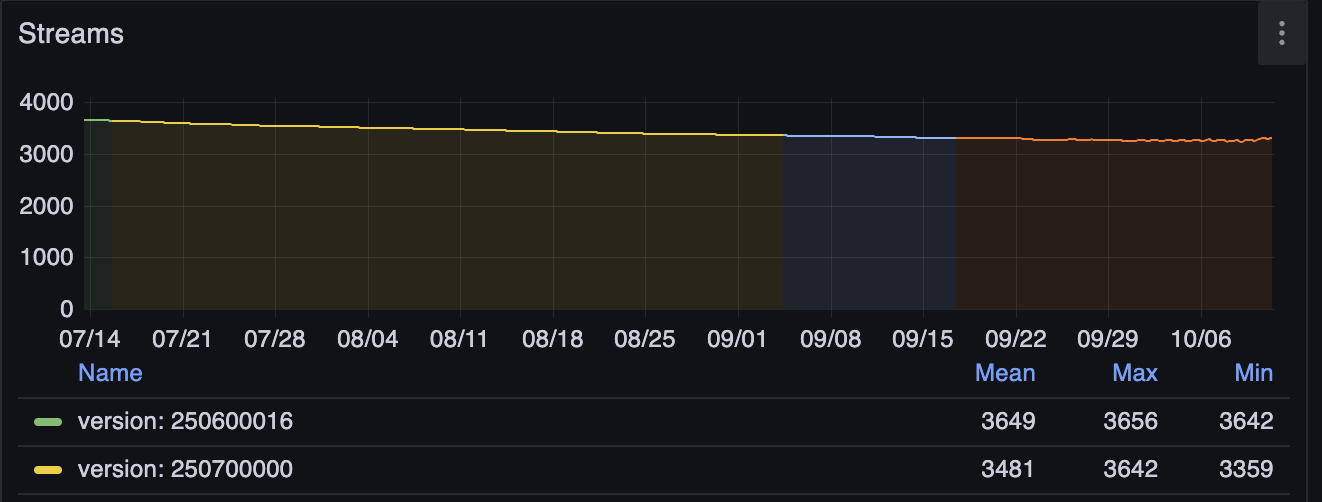Click the 4000 y-axis label
The width and height of the screenshot is (1322, 502).
click(46, 102)
